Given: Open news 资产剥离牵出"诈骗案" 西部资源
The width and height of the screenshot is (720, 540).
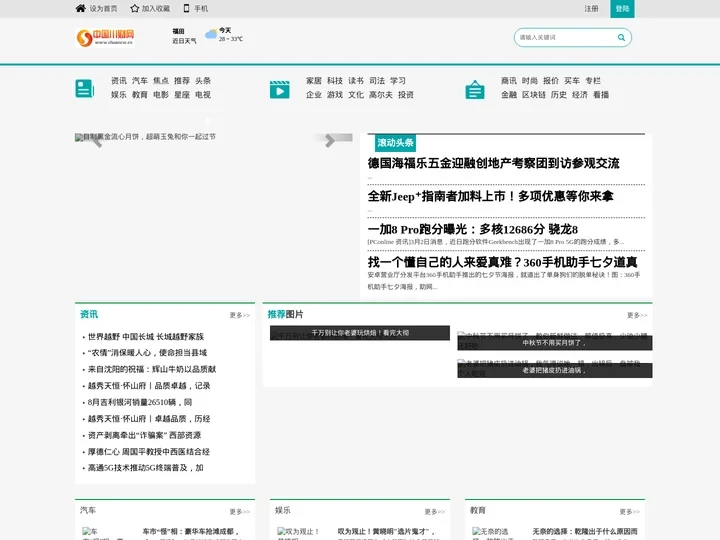Looking at the screenshot, I should (144, 435).
